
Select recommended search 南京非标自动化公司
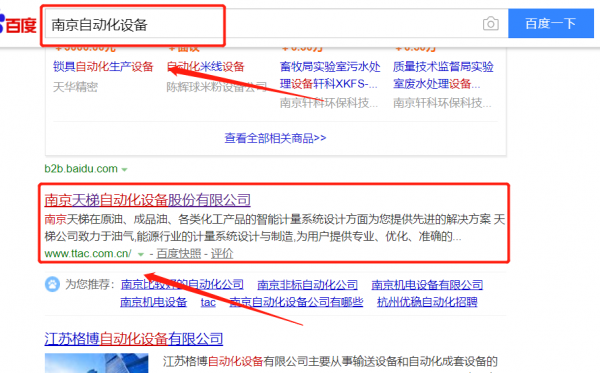click(307, 285)
